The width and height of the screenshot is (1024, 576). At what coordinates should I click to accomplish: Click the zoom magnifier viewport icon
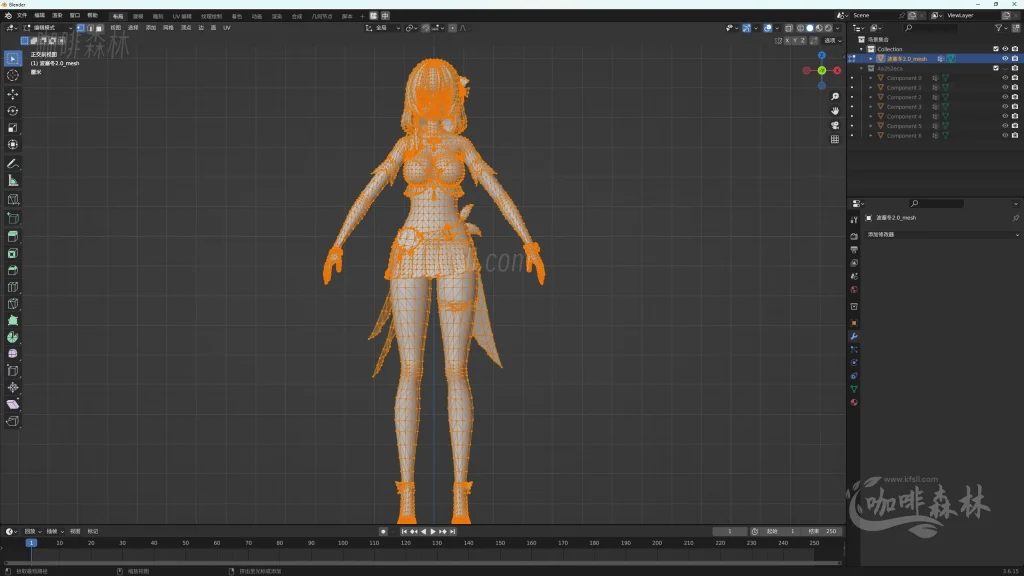835,97
